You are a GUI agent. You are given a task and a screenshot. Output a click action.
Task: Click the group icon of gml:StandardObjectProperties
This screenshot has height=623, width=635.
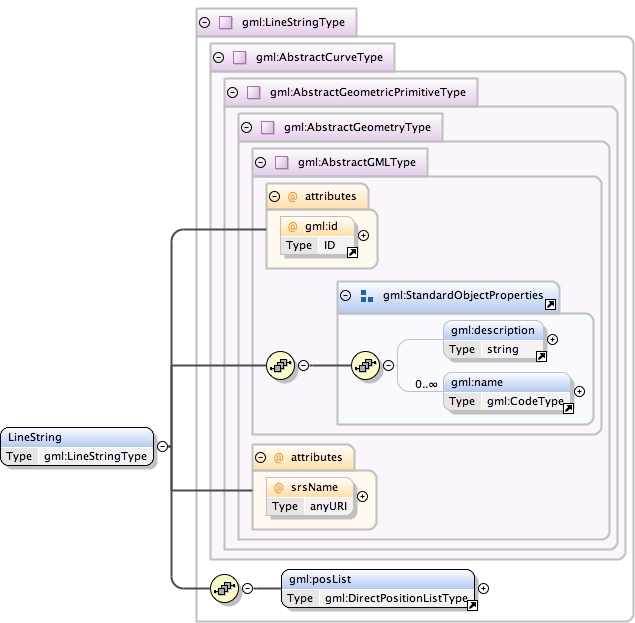pyautogui.click(x=367, y=296)
